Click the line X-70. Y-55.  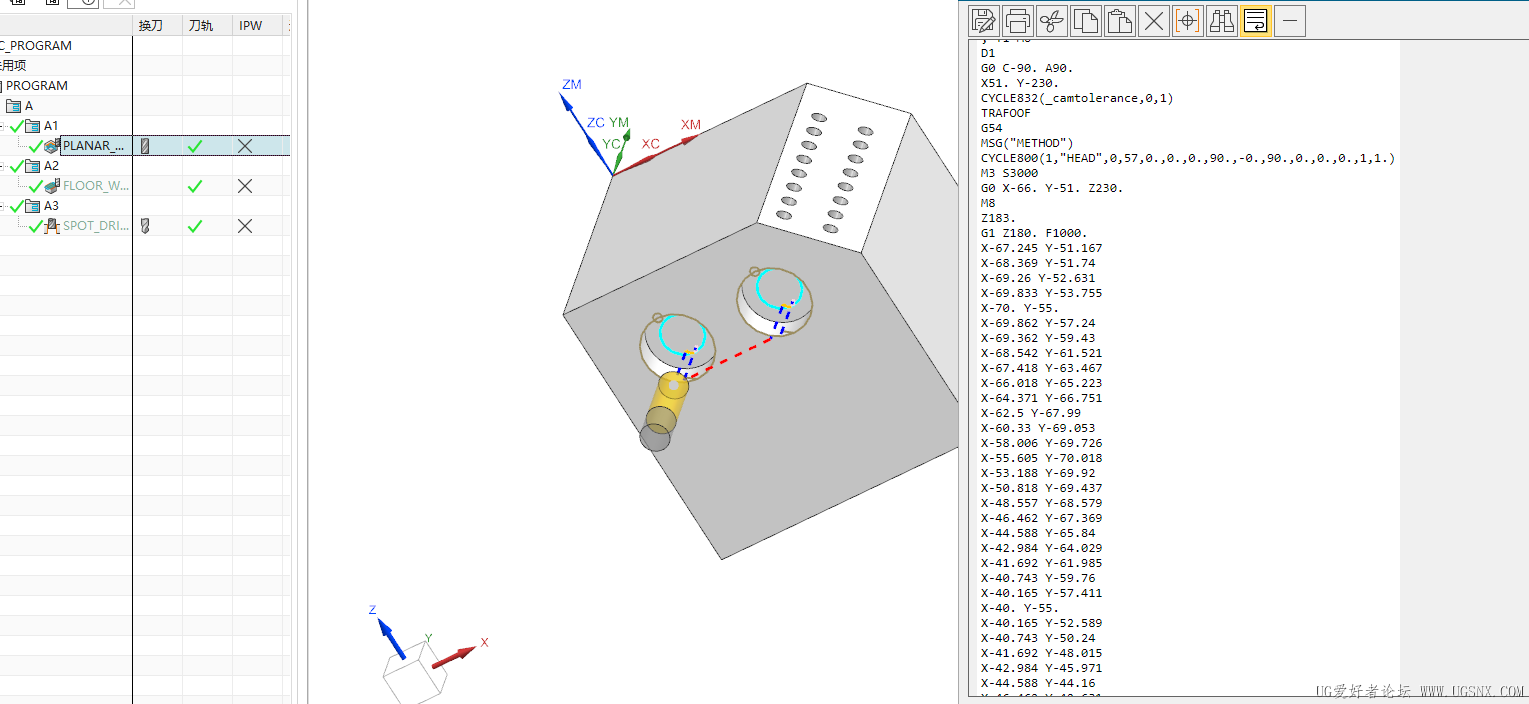click(x=1020, y=308)
